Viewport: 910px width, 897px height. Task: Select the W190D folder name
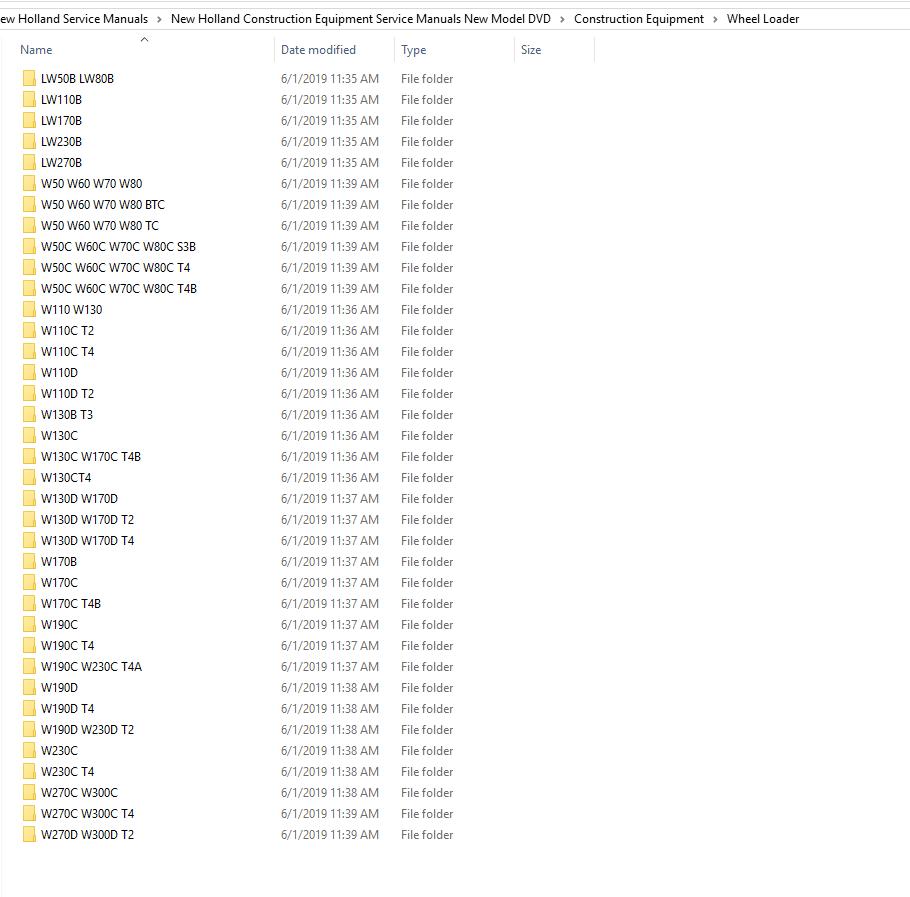[x=59, y=688]
